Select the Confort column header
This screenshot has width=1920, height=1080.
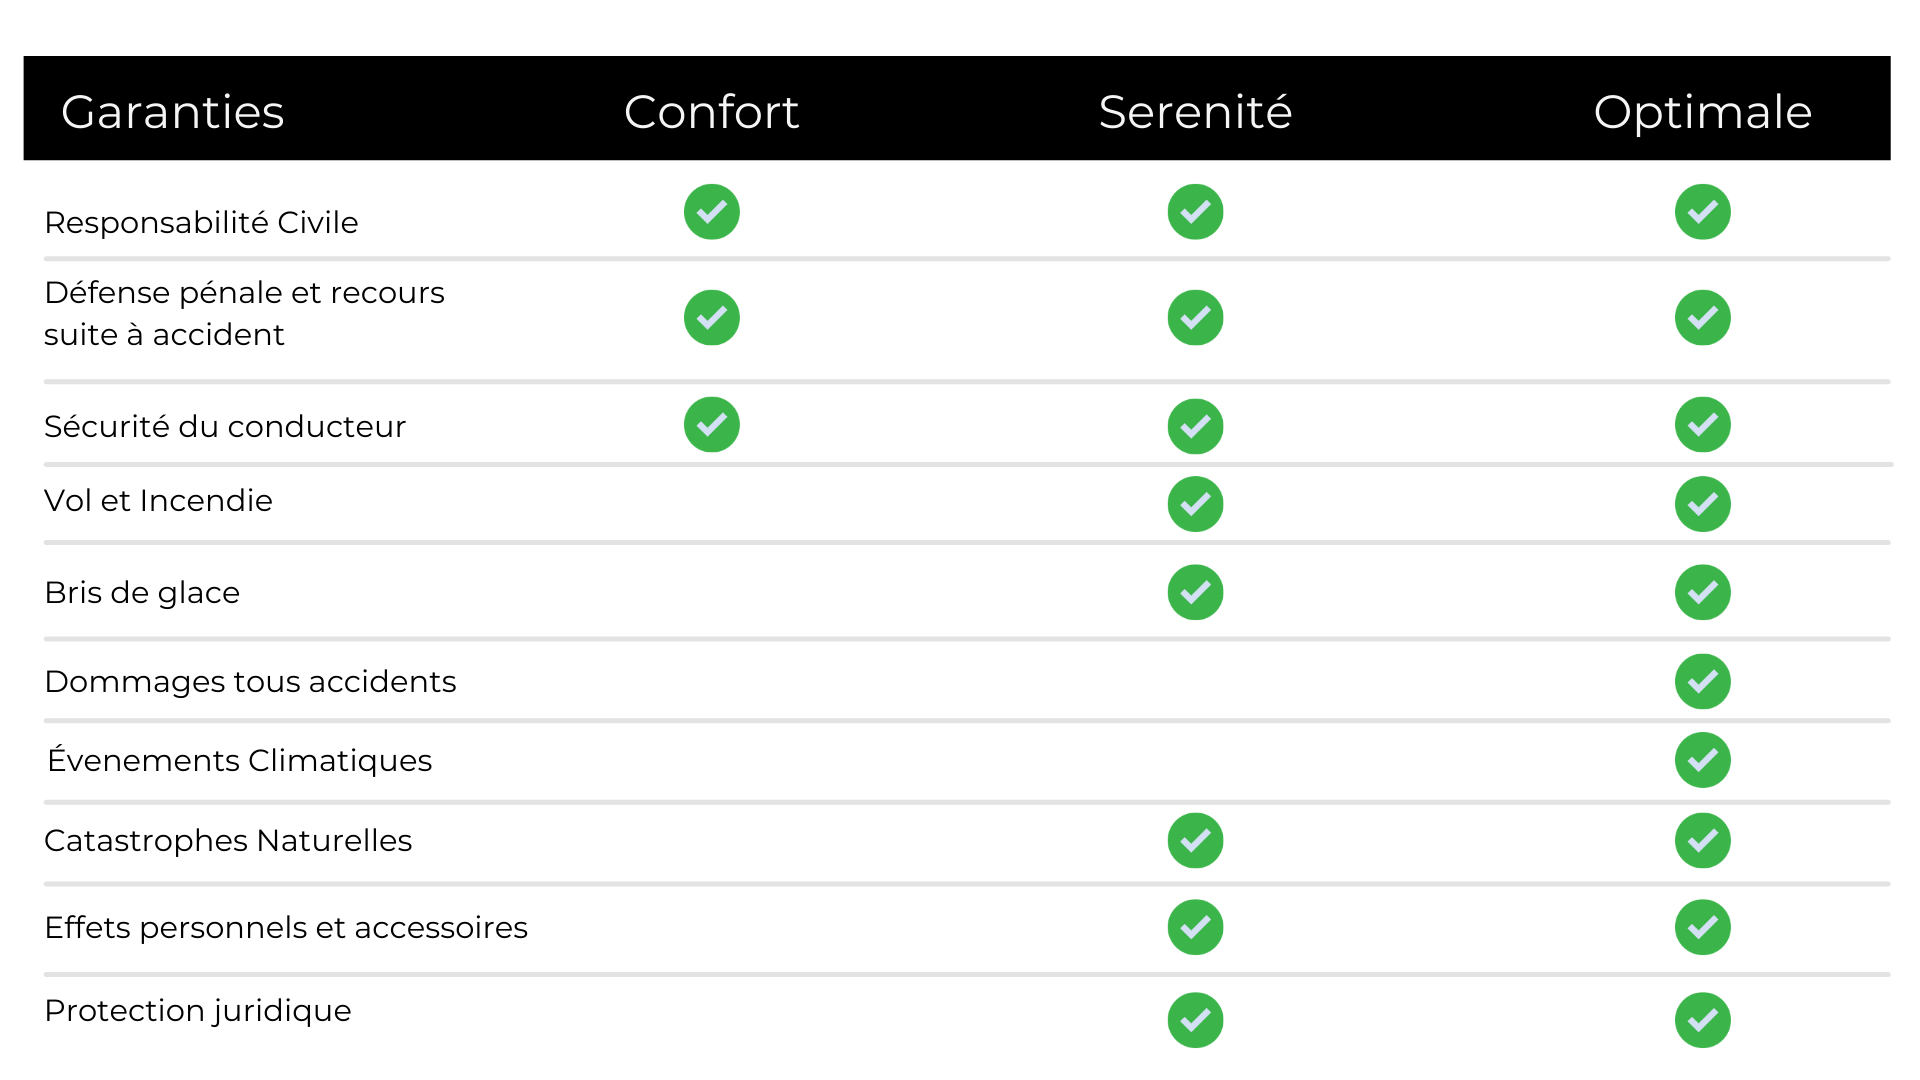pyautogui.click(x=711, y=112)
